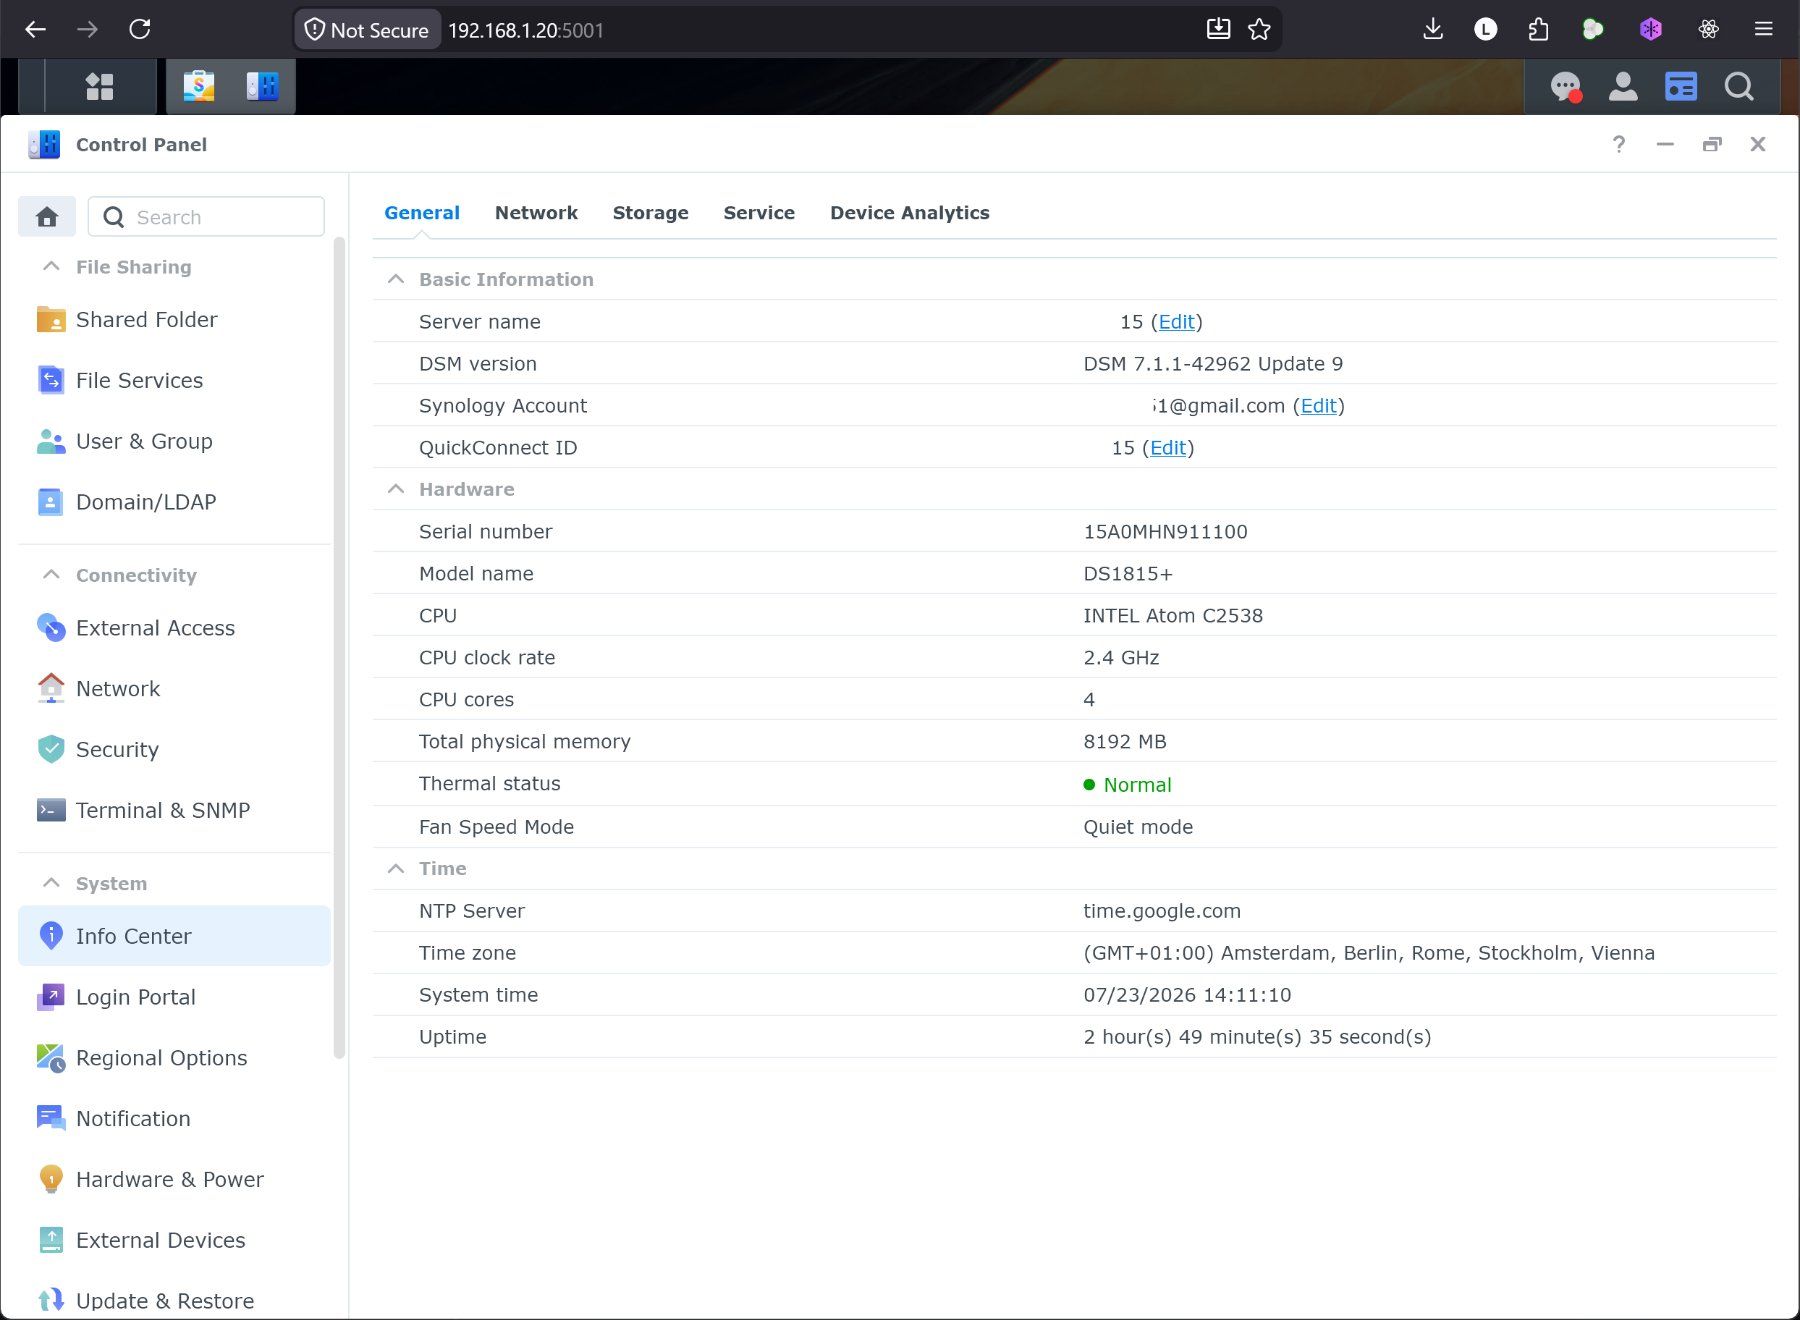Select the time.google.com NTP value
Viewport: 1800px width, 1320px height.
click(x=1162, y=911)
